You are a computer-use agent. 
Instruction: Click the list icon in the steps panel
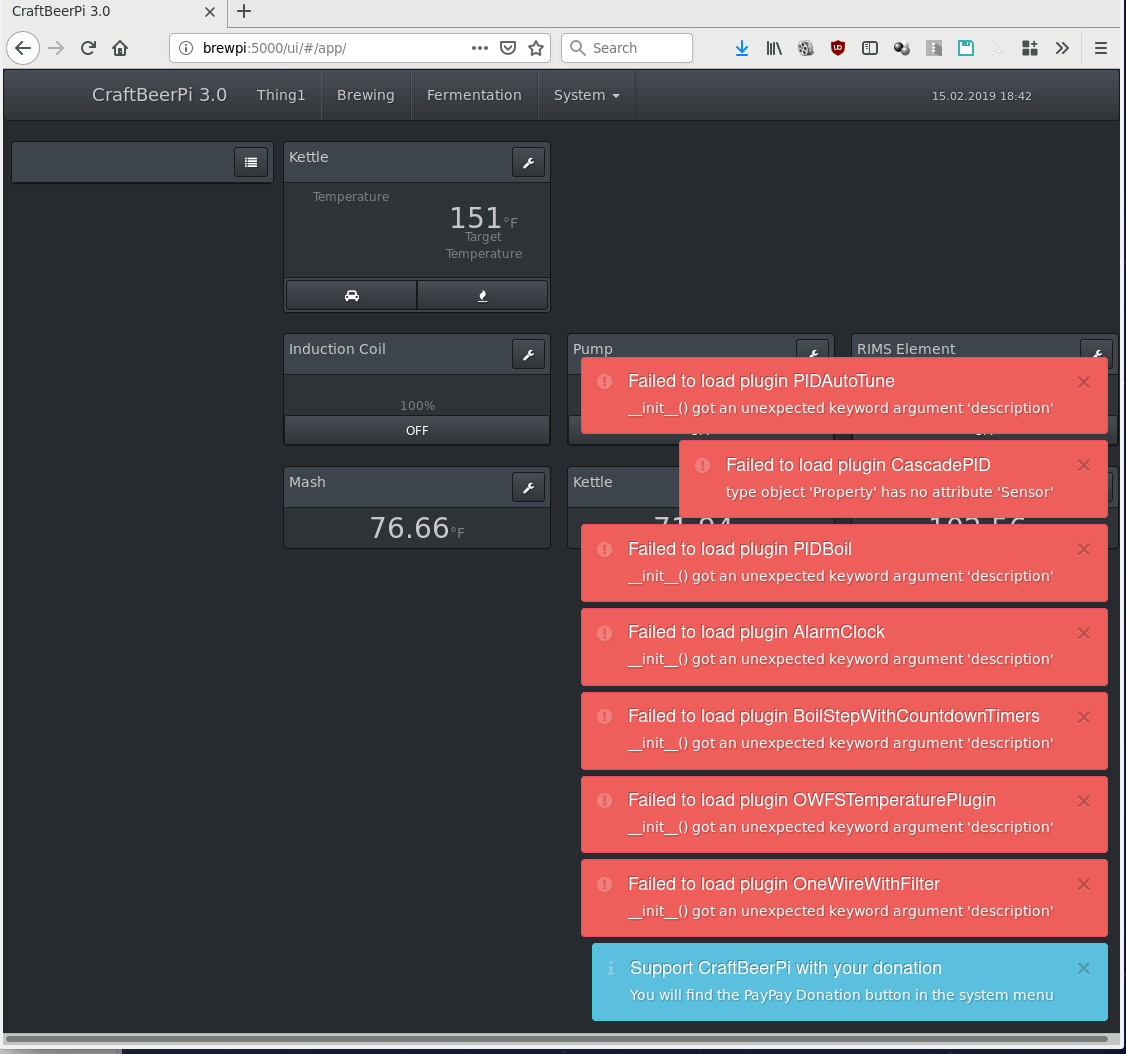point(251,162)
